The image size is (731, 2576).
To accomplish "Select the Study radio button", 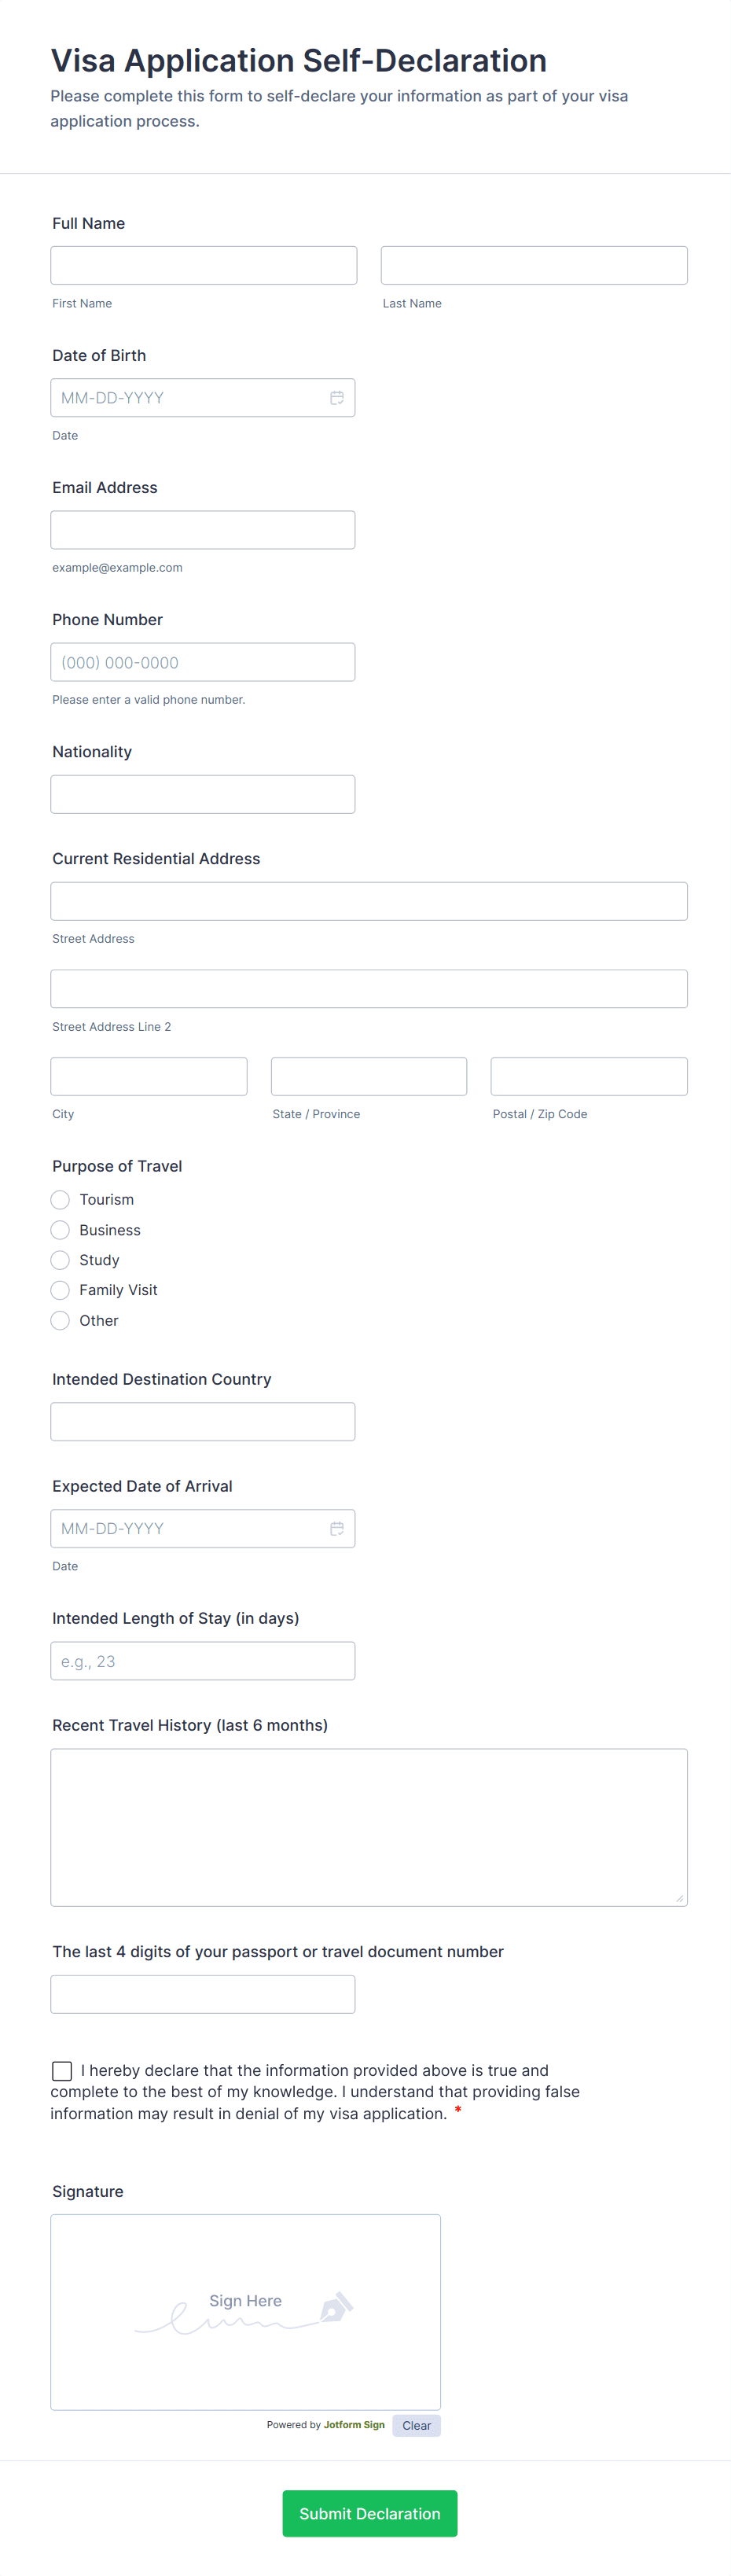I will click(x=60, y=1260).
